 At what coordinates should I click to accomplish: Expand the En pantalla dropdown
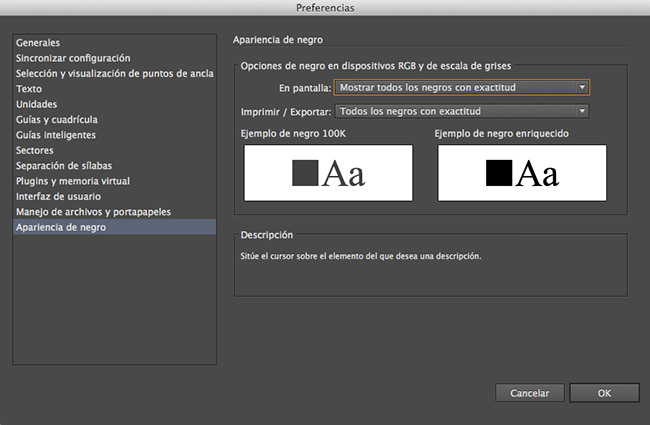point(461,87)
